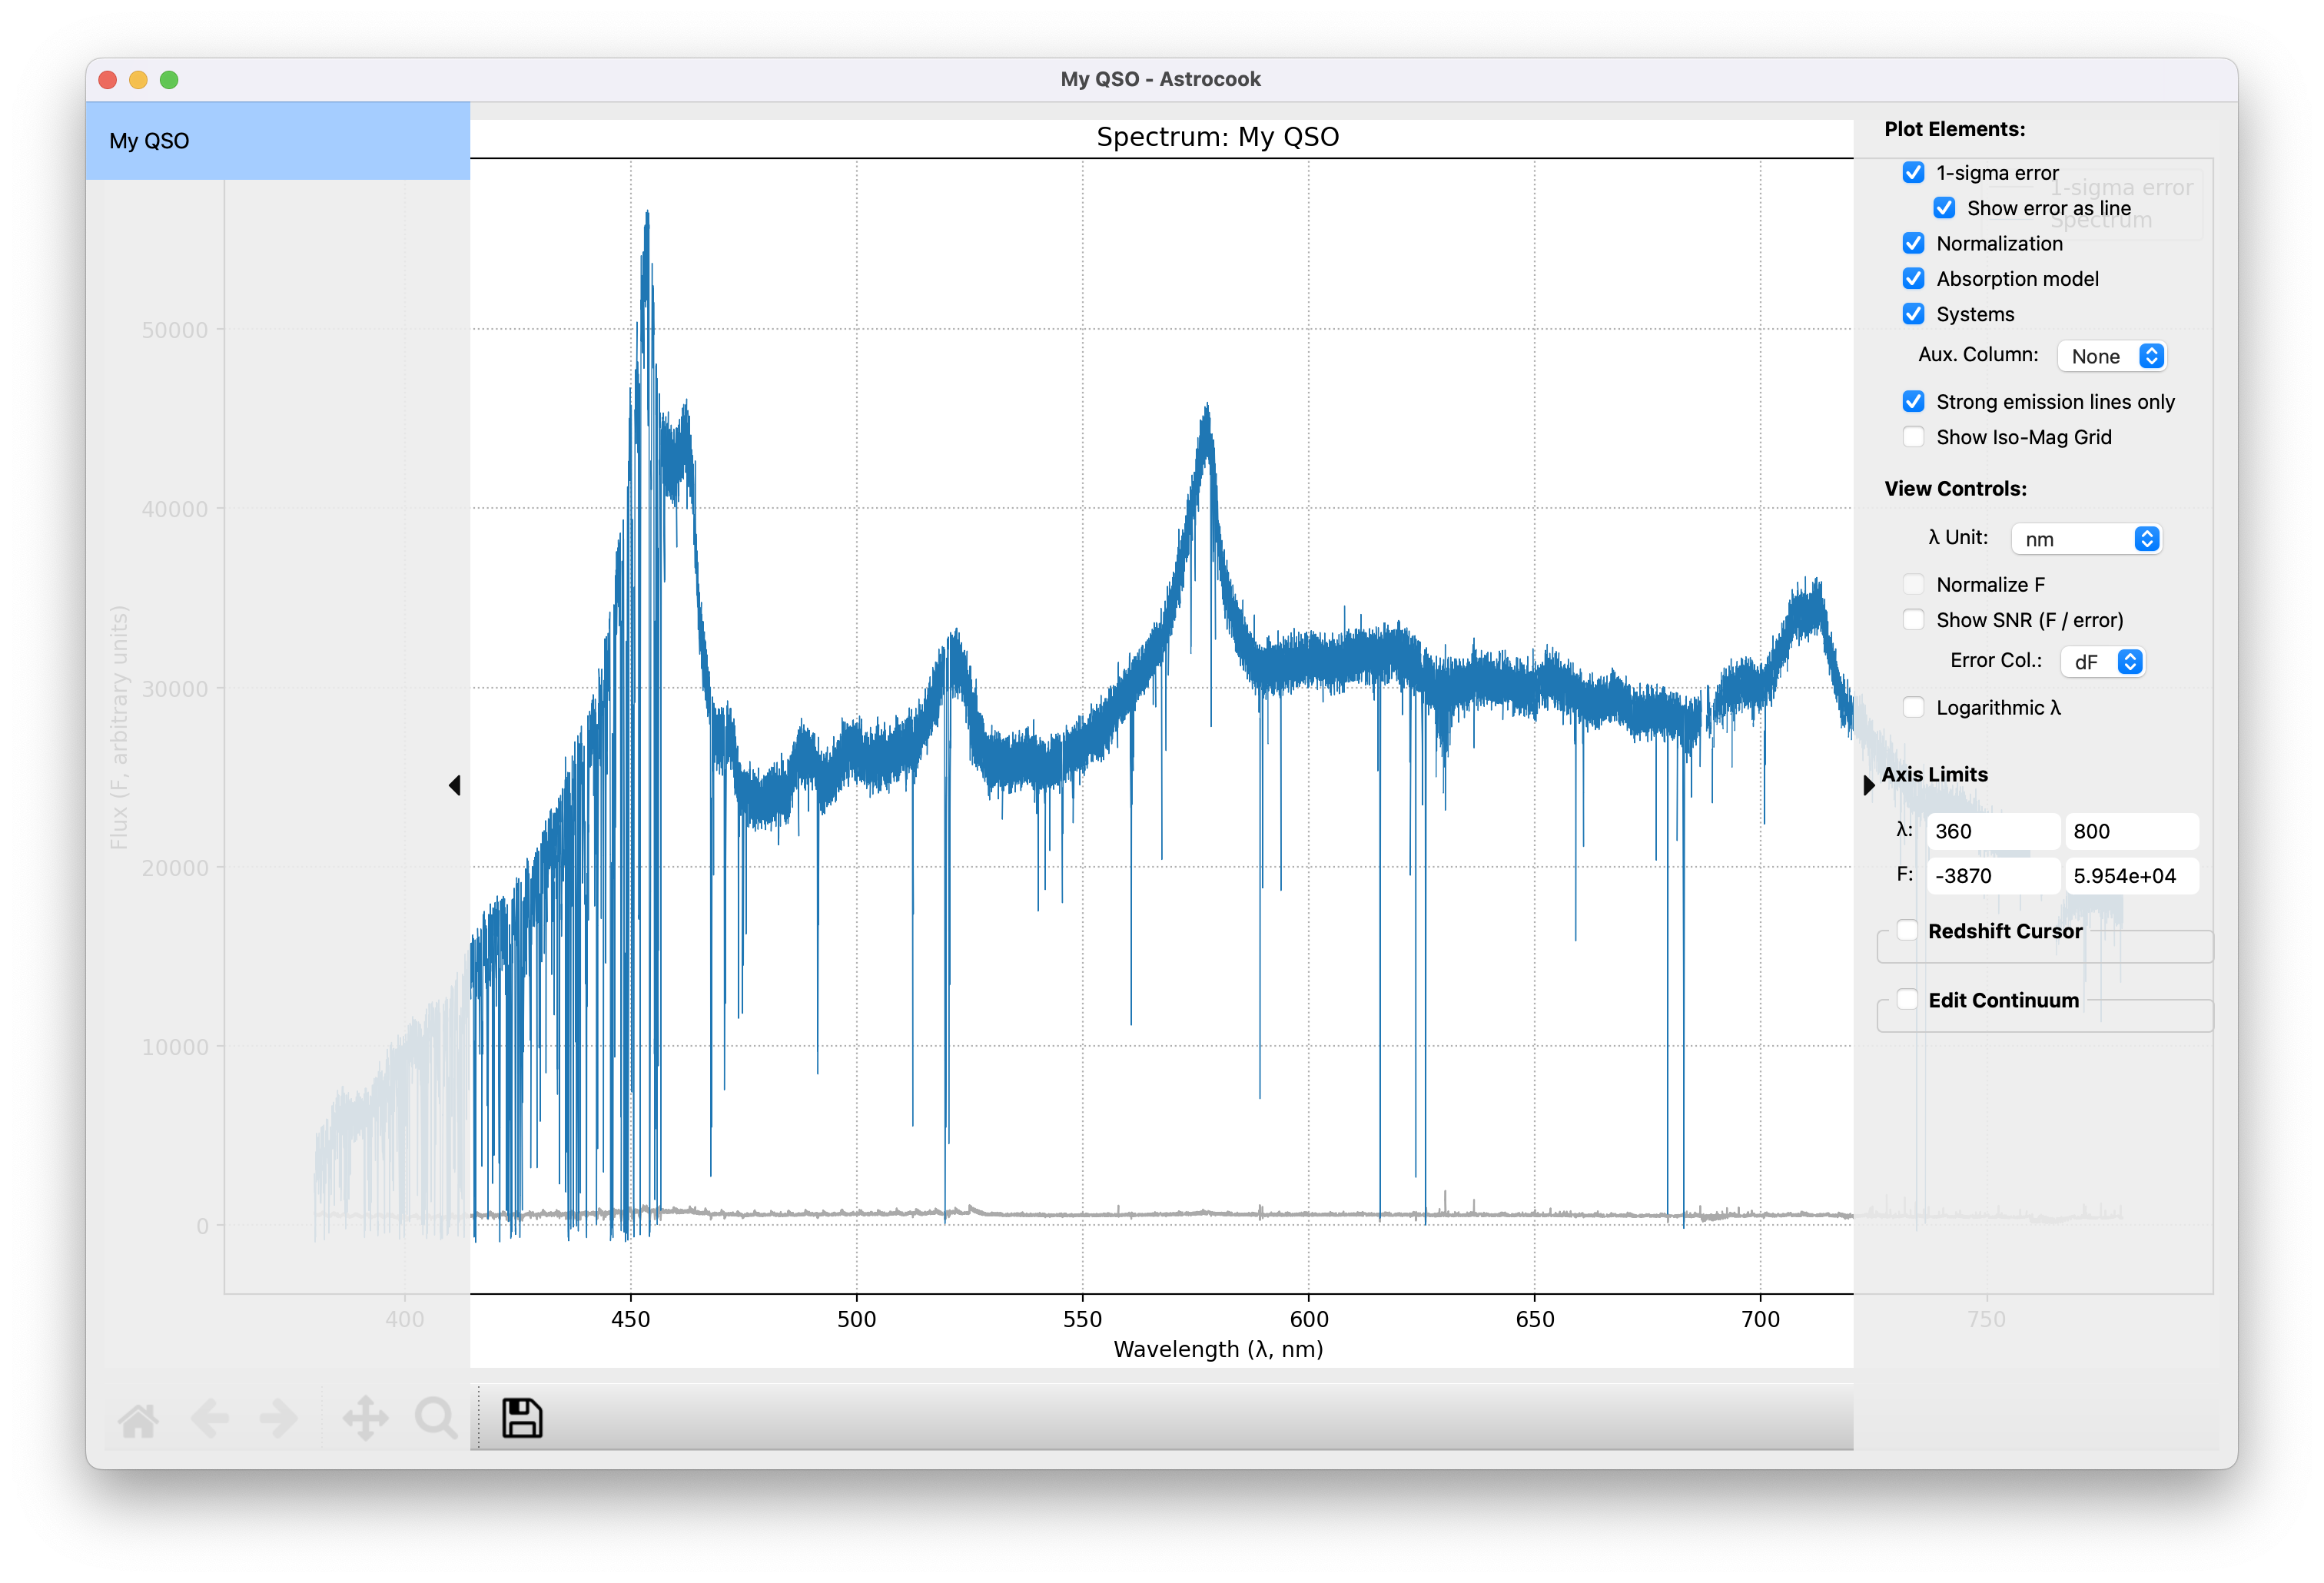2324x1583 pixels.
Task: Open the Aux. Column dropdown
Action: coord(2112,356)
